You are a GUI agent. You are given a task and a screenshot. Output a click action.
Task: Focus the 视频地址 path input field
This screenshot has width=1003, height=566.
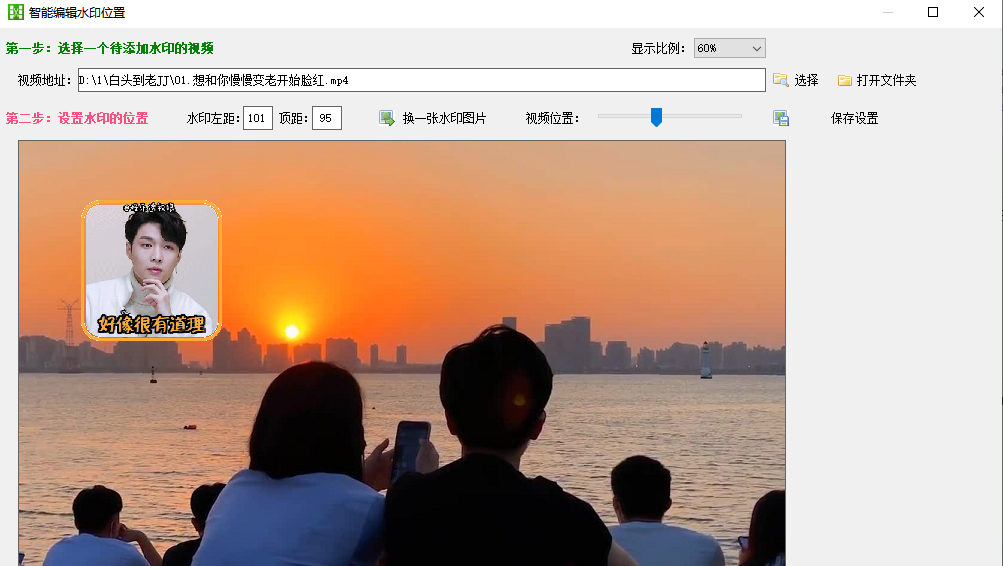pos(422,80)
